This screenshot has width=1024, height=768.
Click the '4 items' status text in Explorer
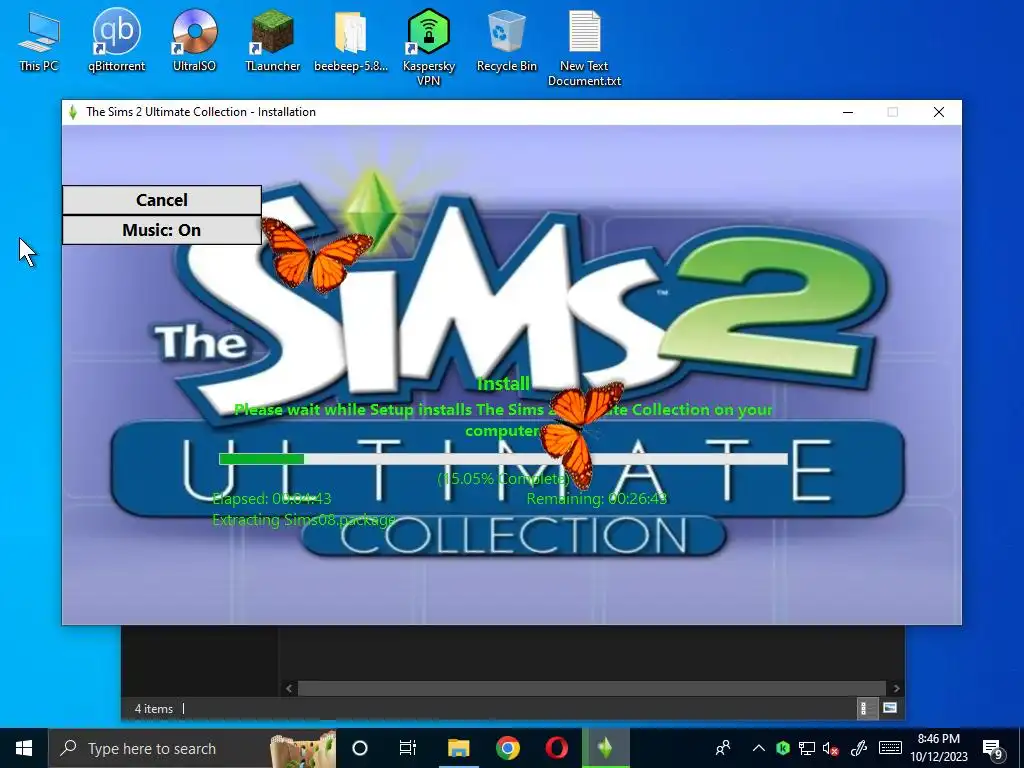coord(153,709)
